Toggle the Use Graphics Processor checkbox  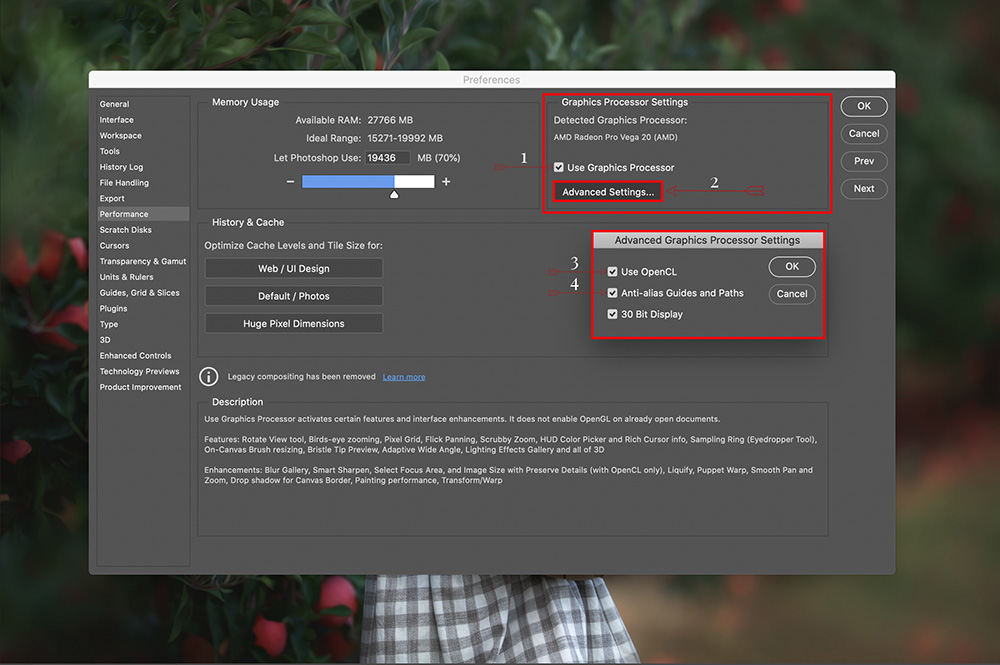(559, 168)
